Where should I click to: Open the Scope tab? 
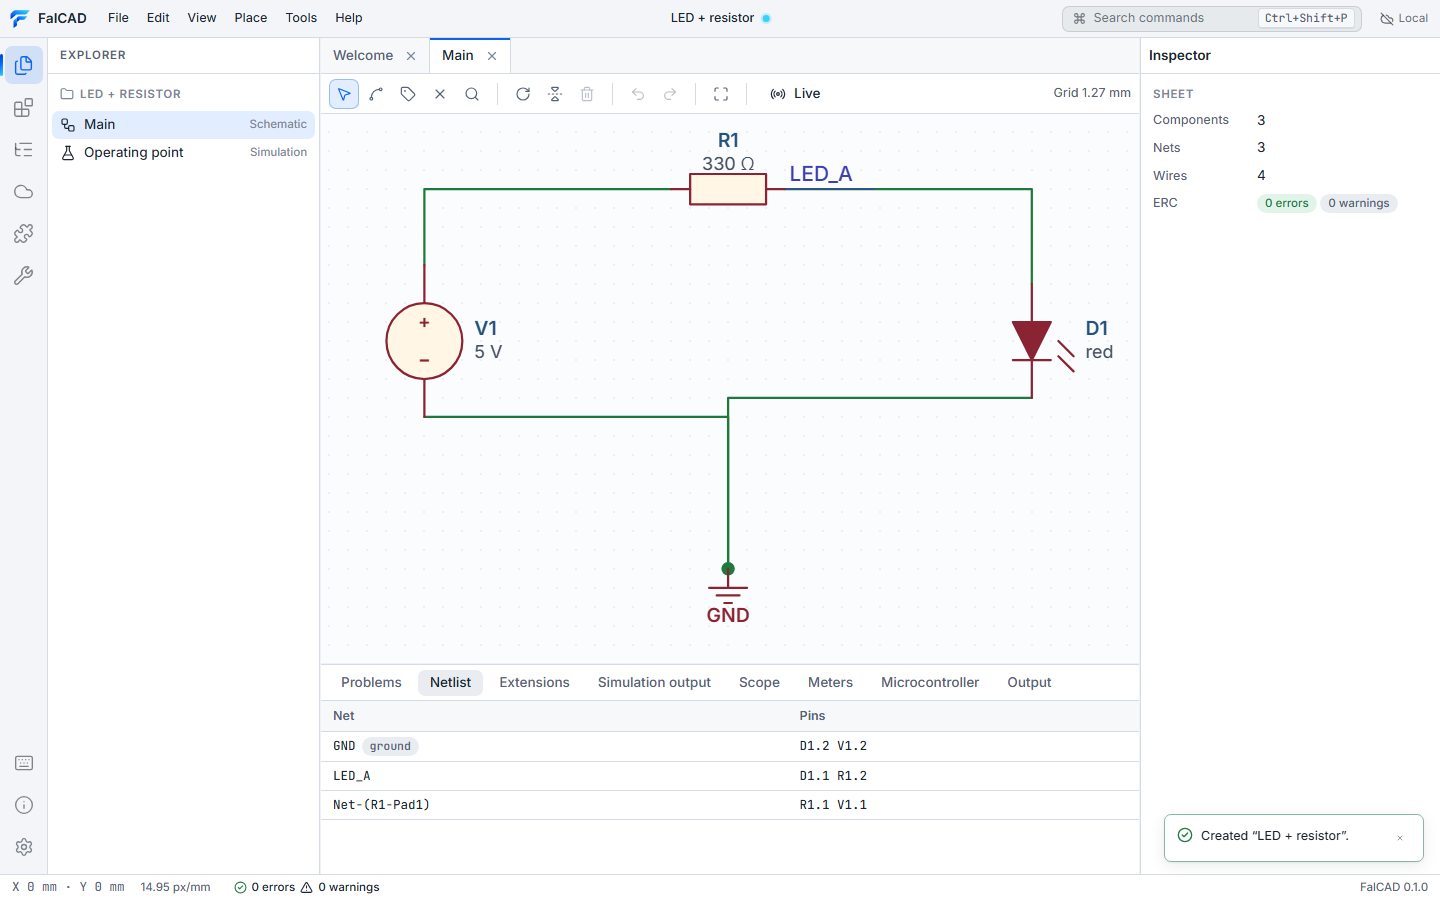pos(759,683)
